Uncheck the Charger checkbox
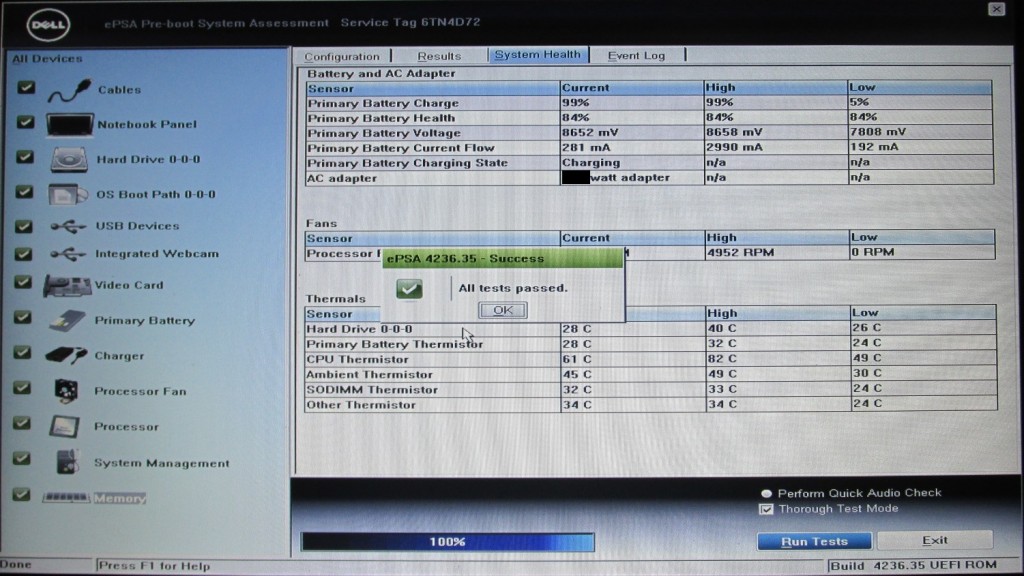 pyautogui.click(x=22, y=353)
